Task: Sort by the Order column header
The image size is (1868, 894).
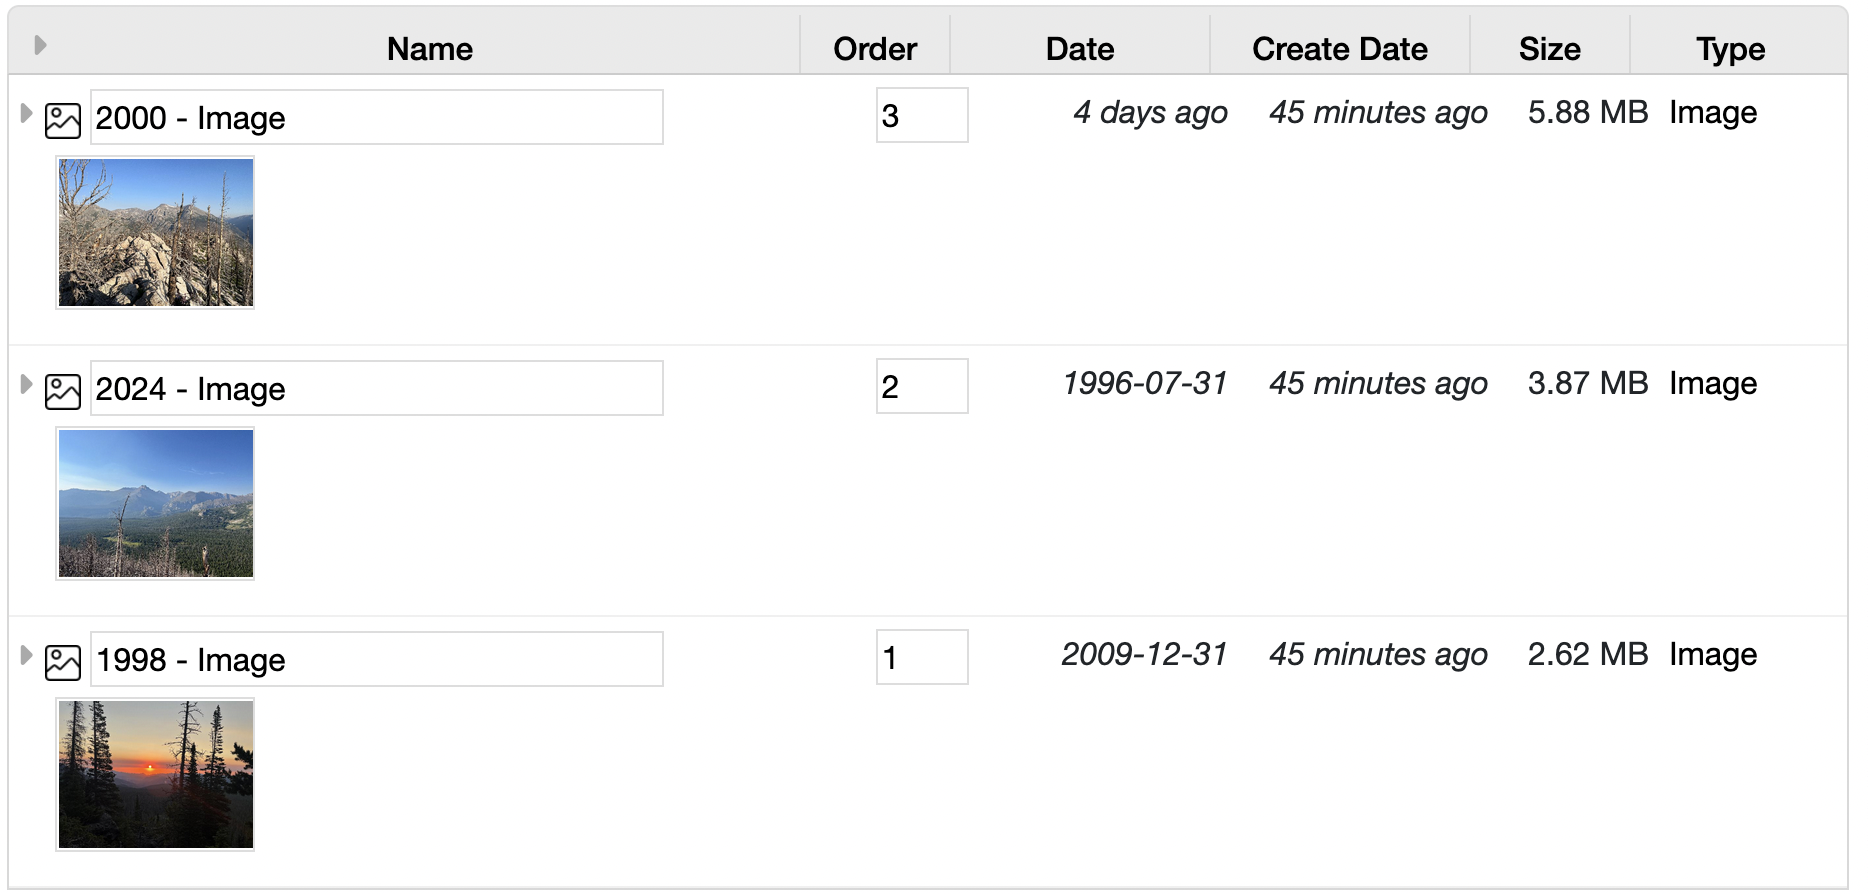Action: point(875,49)
